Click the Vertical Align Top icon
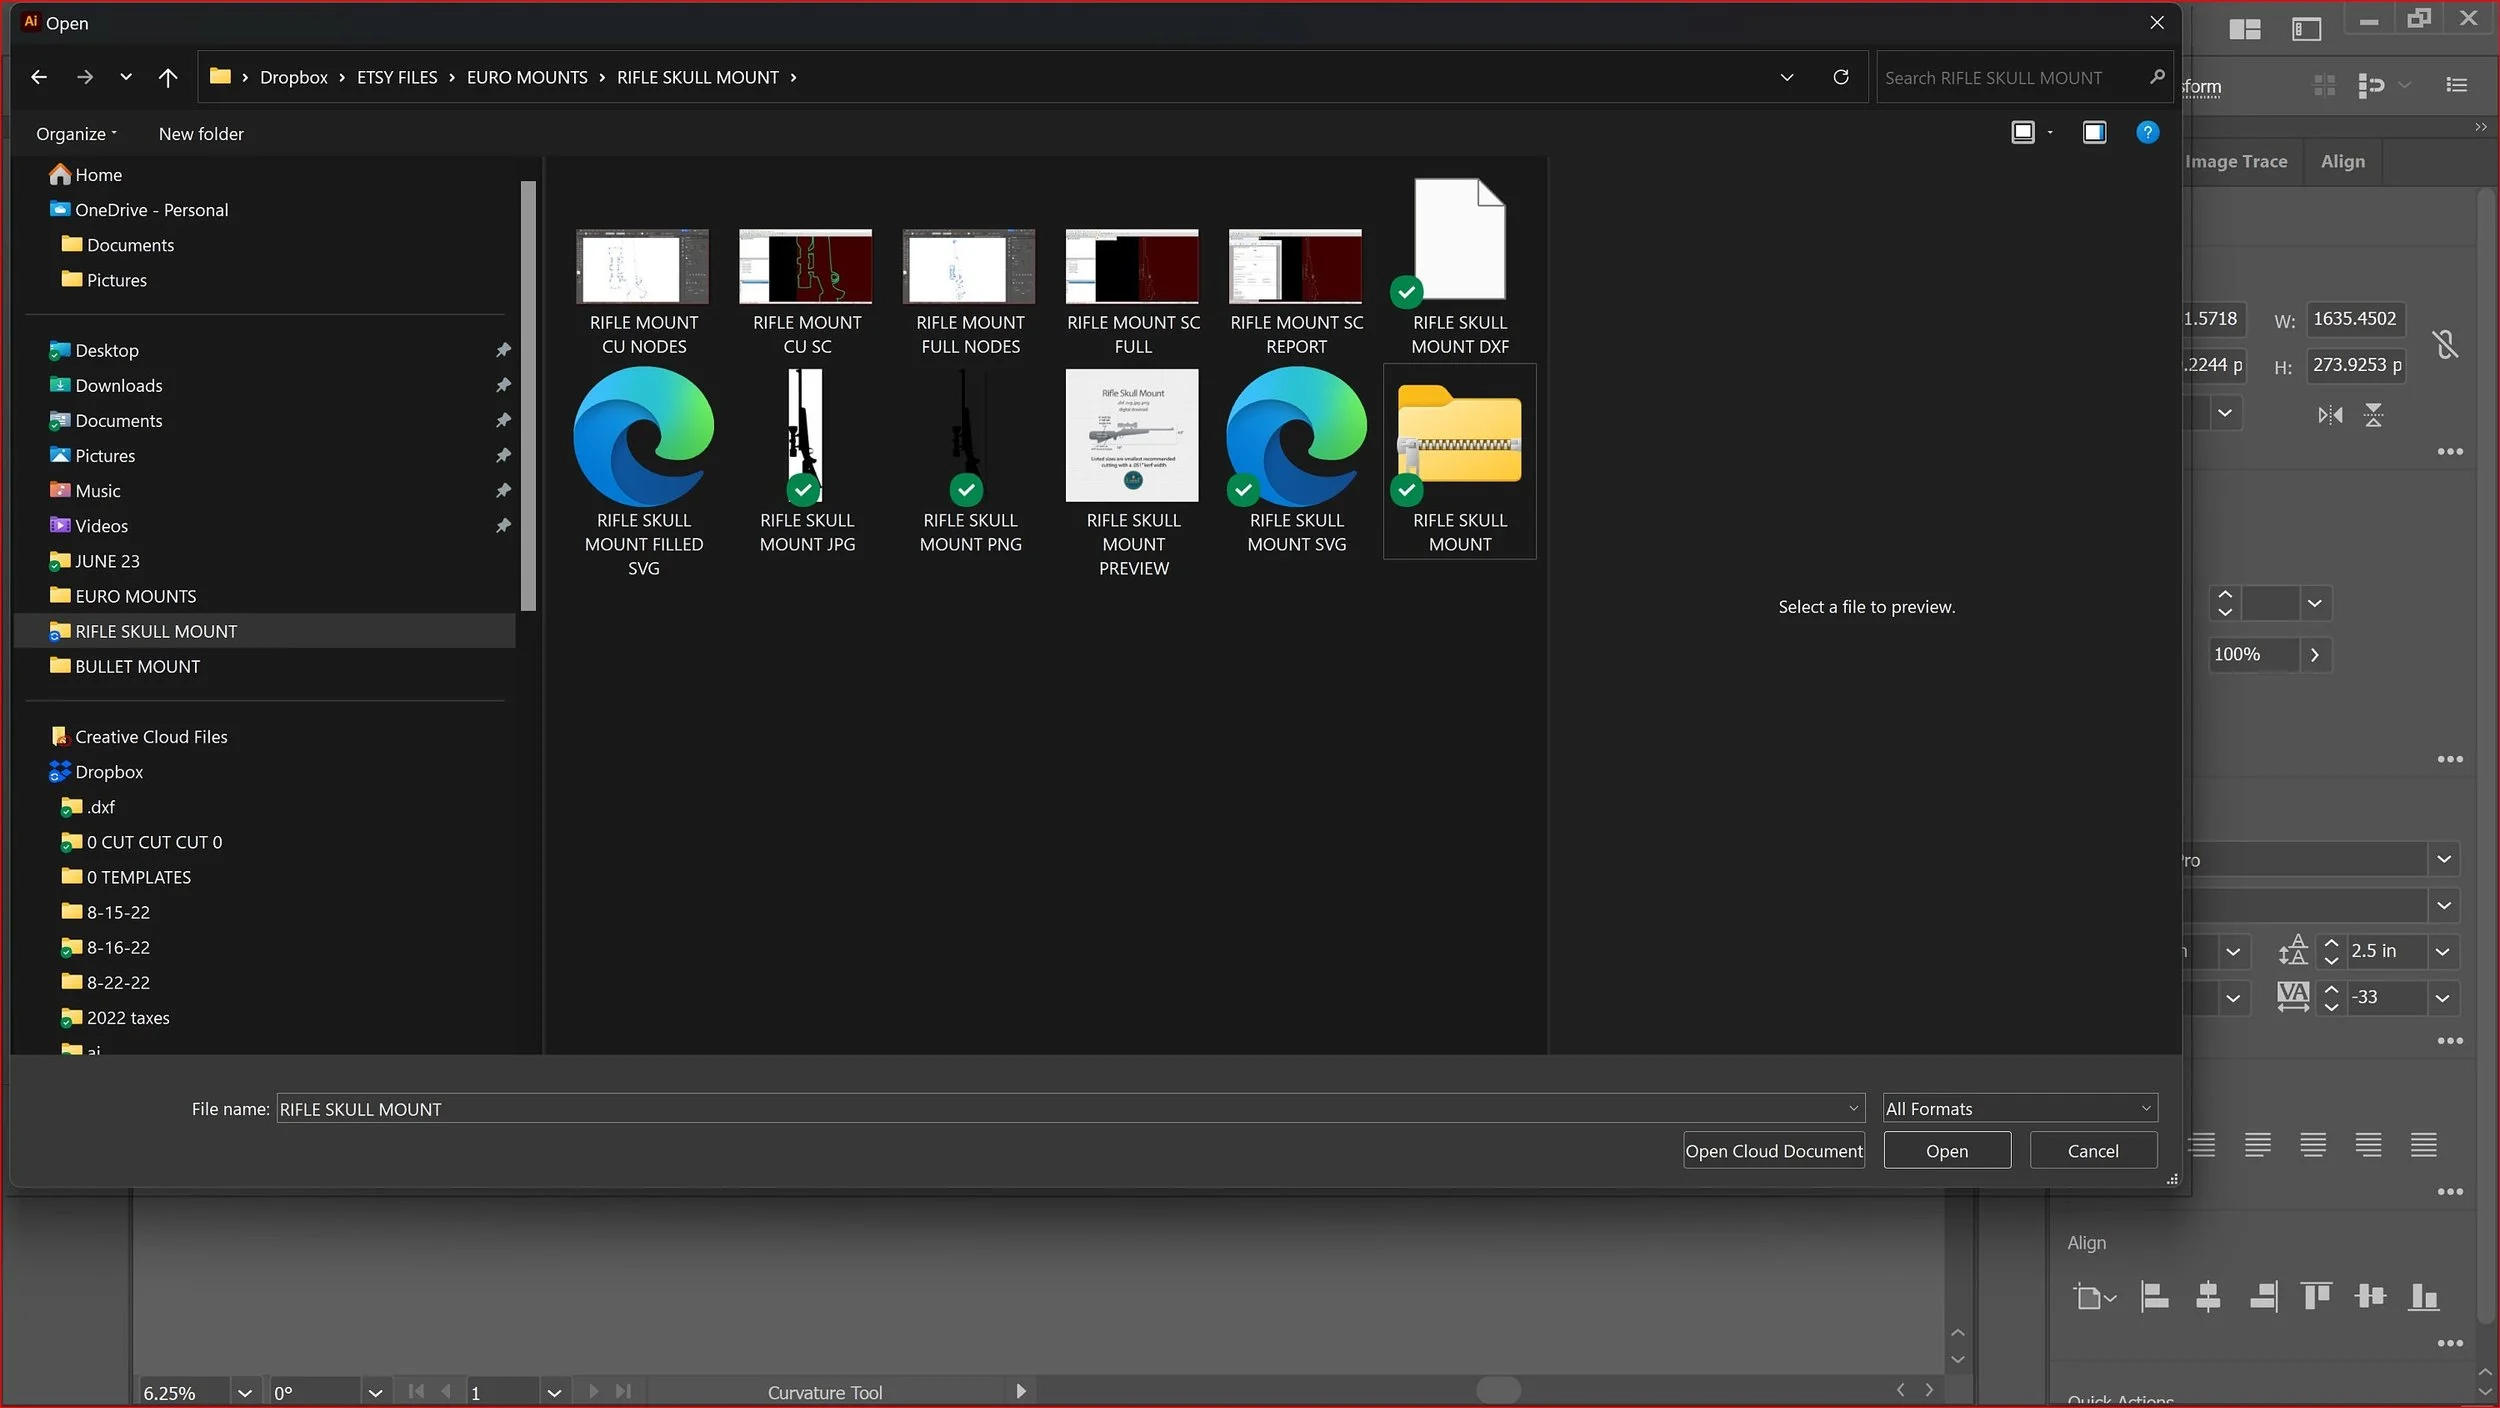 click(2316, 1297)
